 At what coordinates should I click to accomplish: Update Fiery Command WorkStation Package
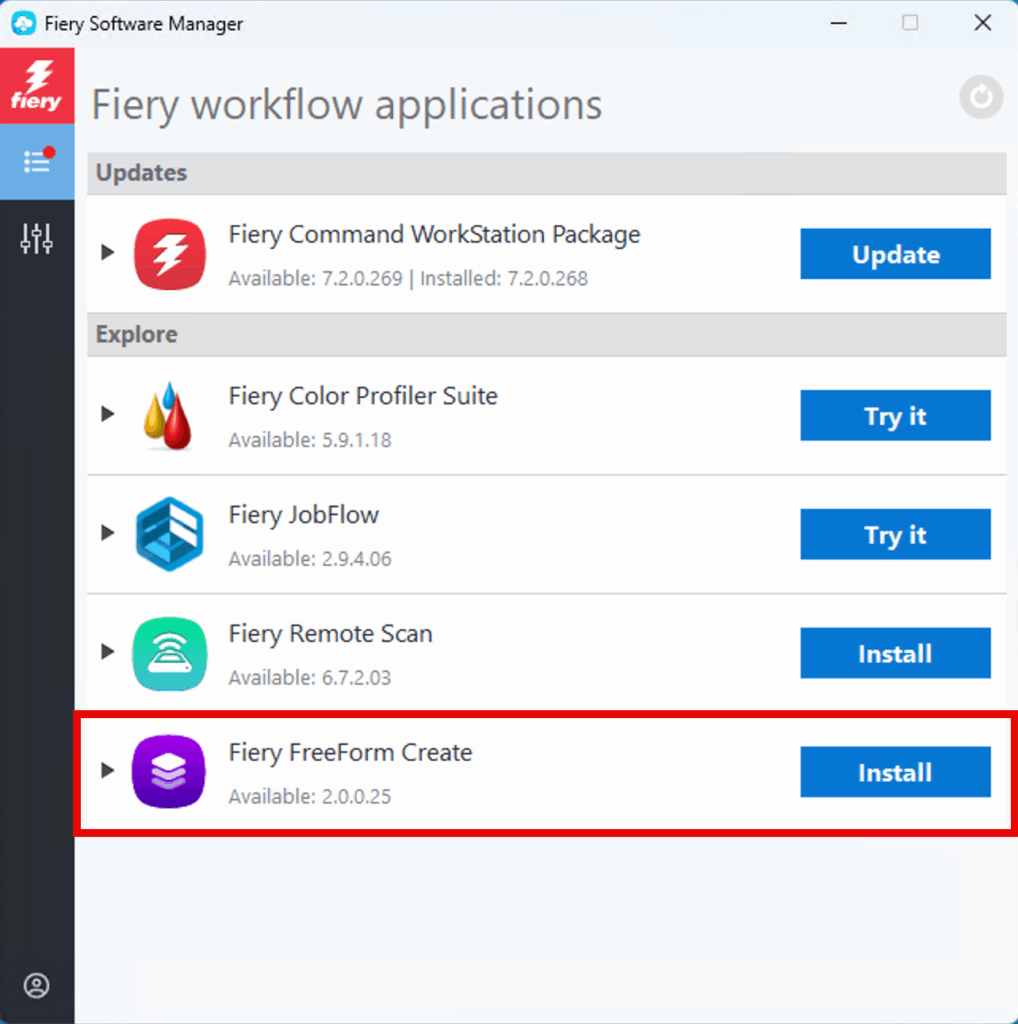point(895,254)
